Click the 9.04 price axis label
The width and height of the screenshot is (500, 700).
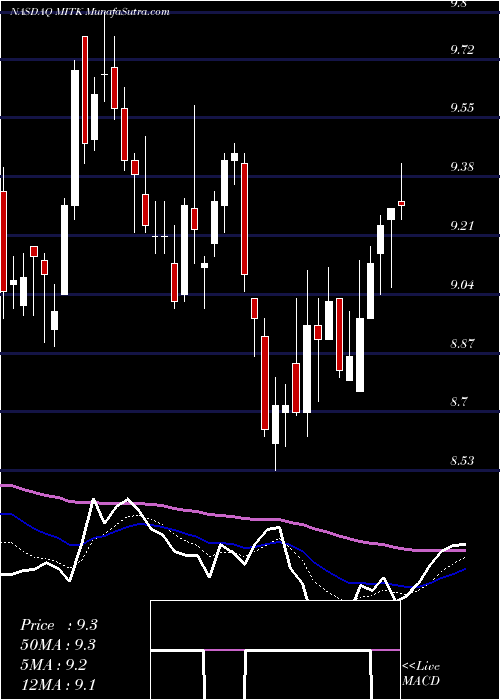(462, 284)
